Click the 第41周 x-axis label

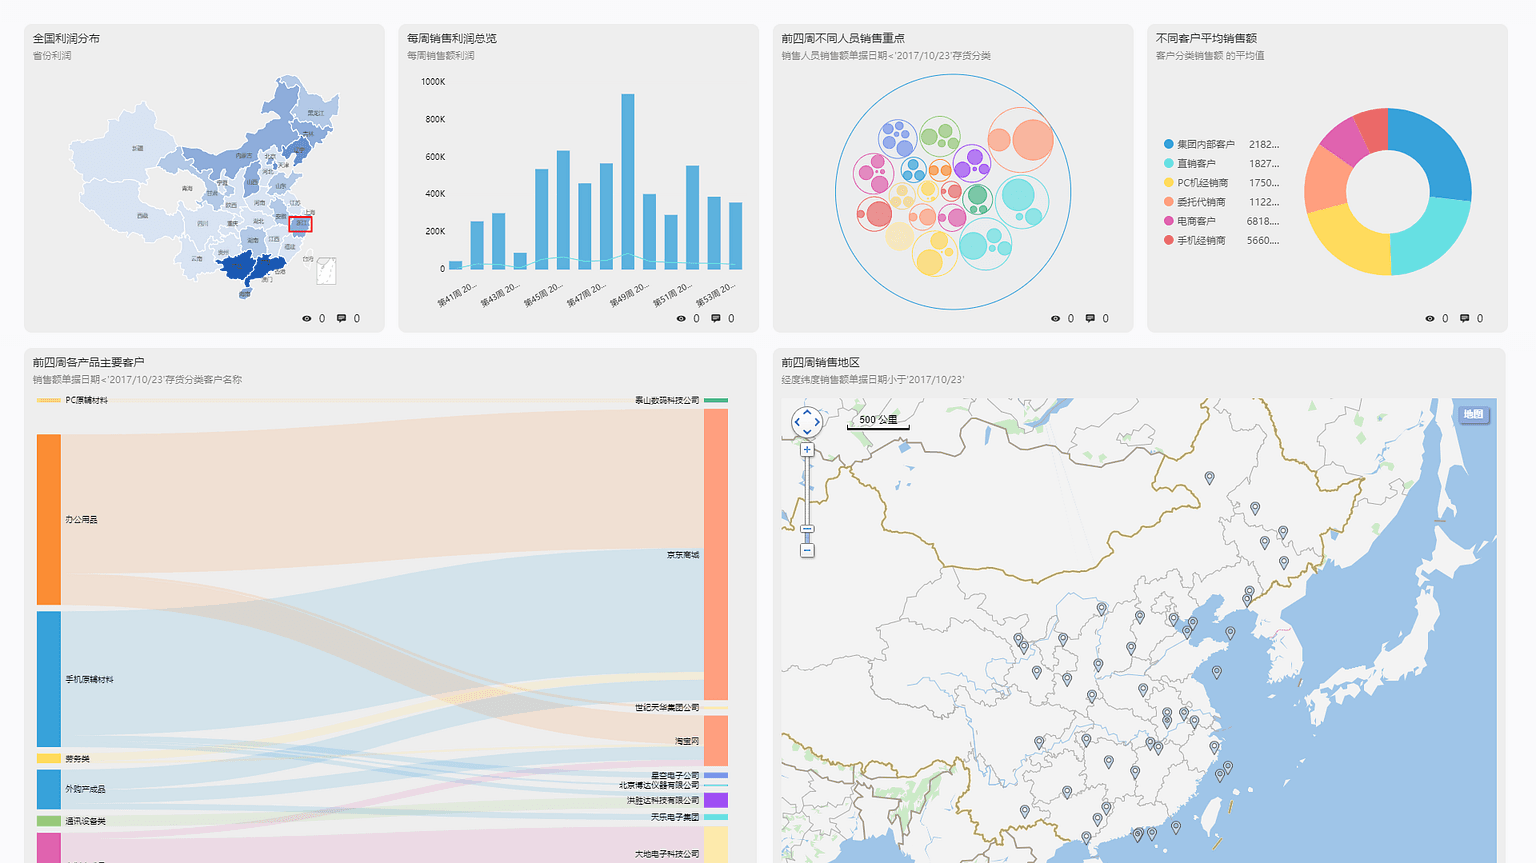(x=456, y=294)
